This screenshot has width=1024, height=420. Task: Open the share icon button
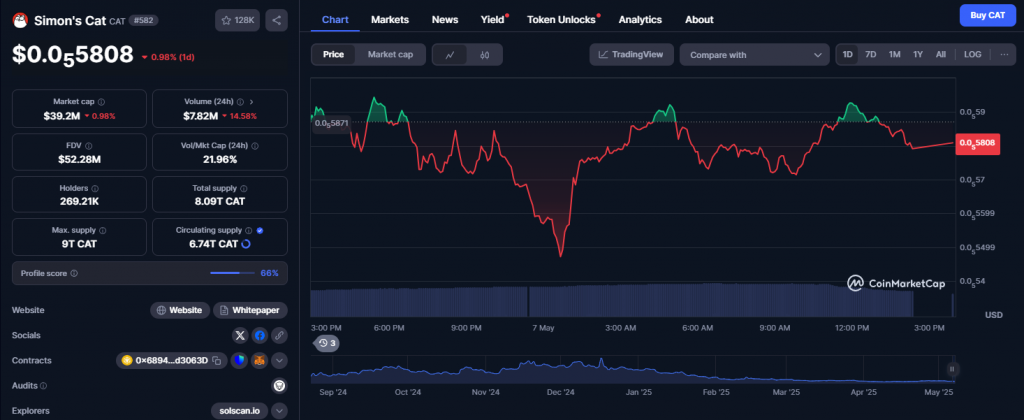pyautogui.click(x=276, y=20)
